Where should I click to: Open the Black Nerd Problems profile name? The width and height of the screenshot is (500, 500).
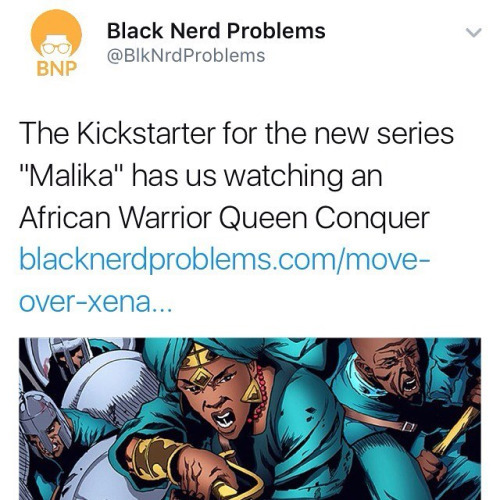click(x=216, y=31)
